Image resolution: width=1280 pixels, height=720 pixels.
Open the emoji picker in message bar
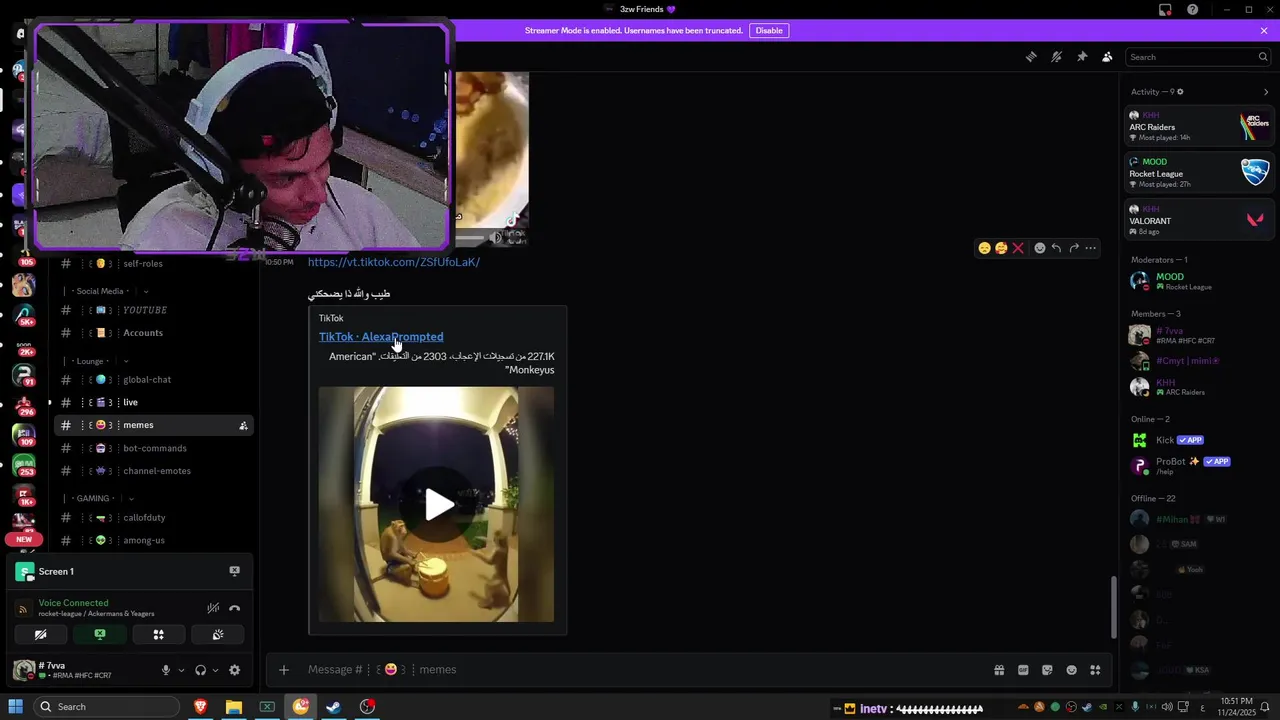[1072, 670]
